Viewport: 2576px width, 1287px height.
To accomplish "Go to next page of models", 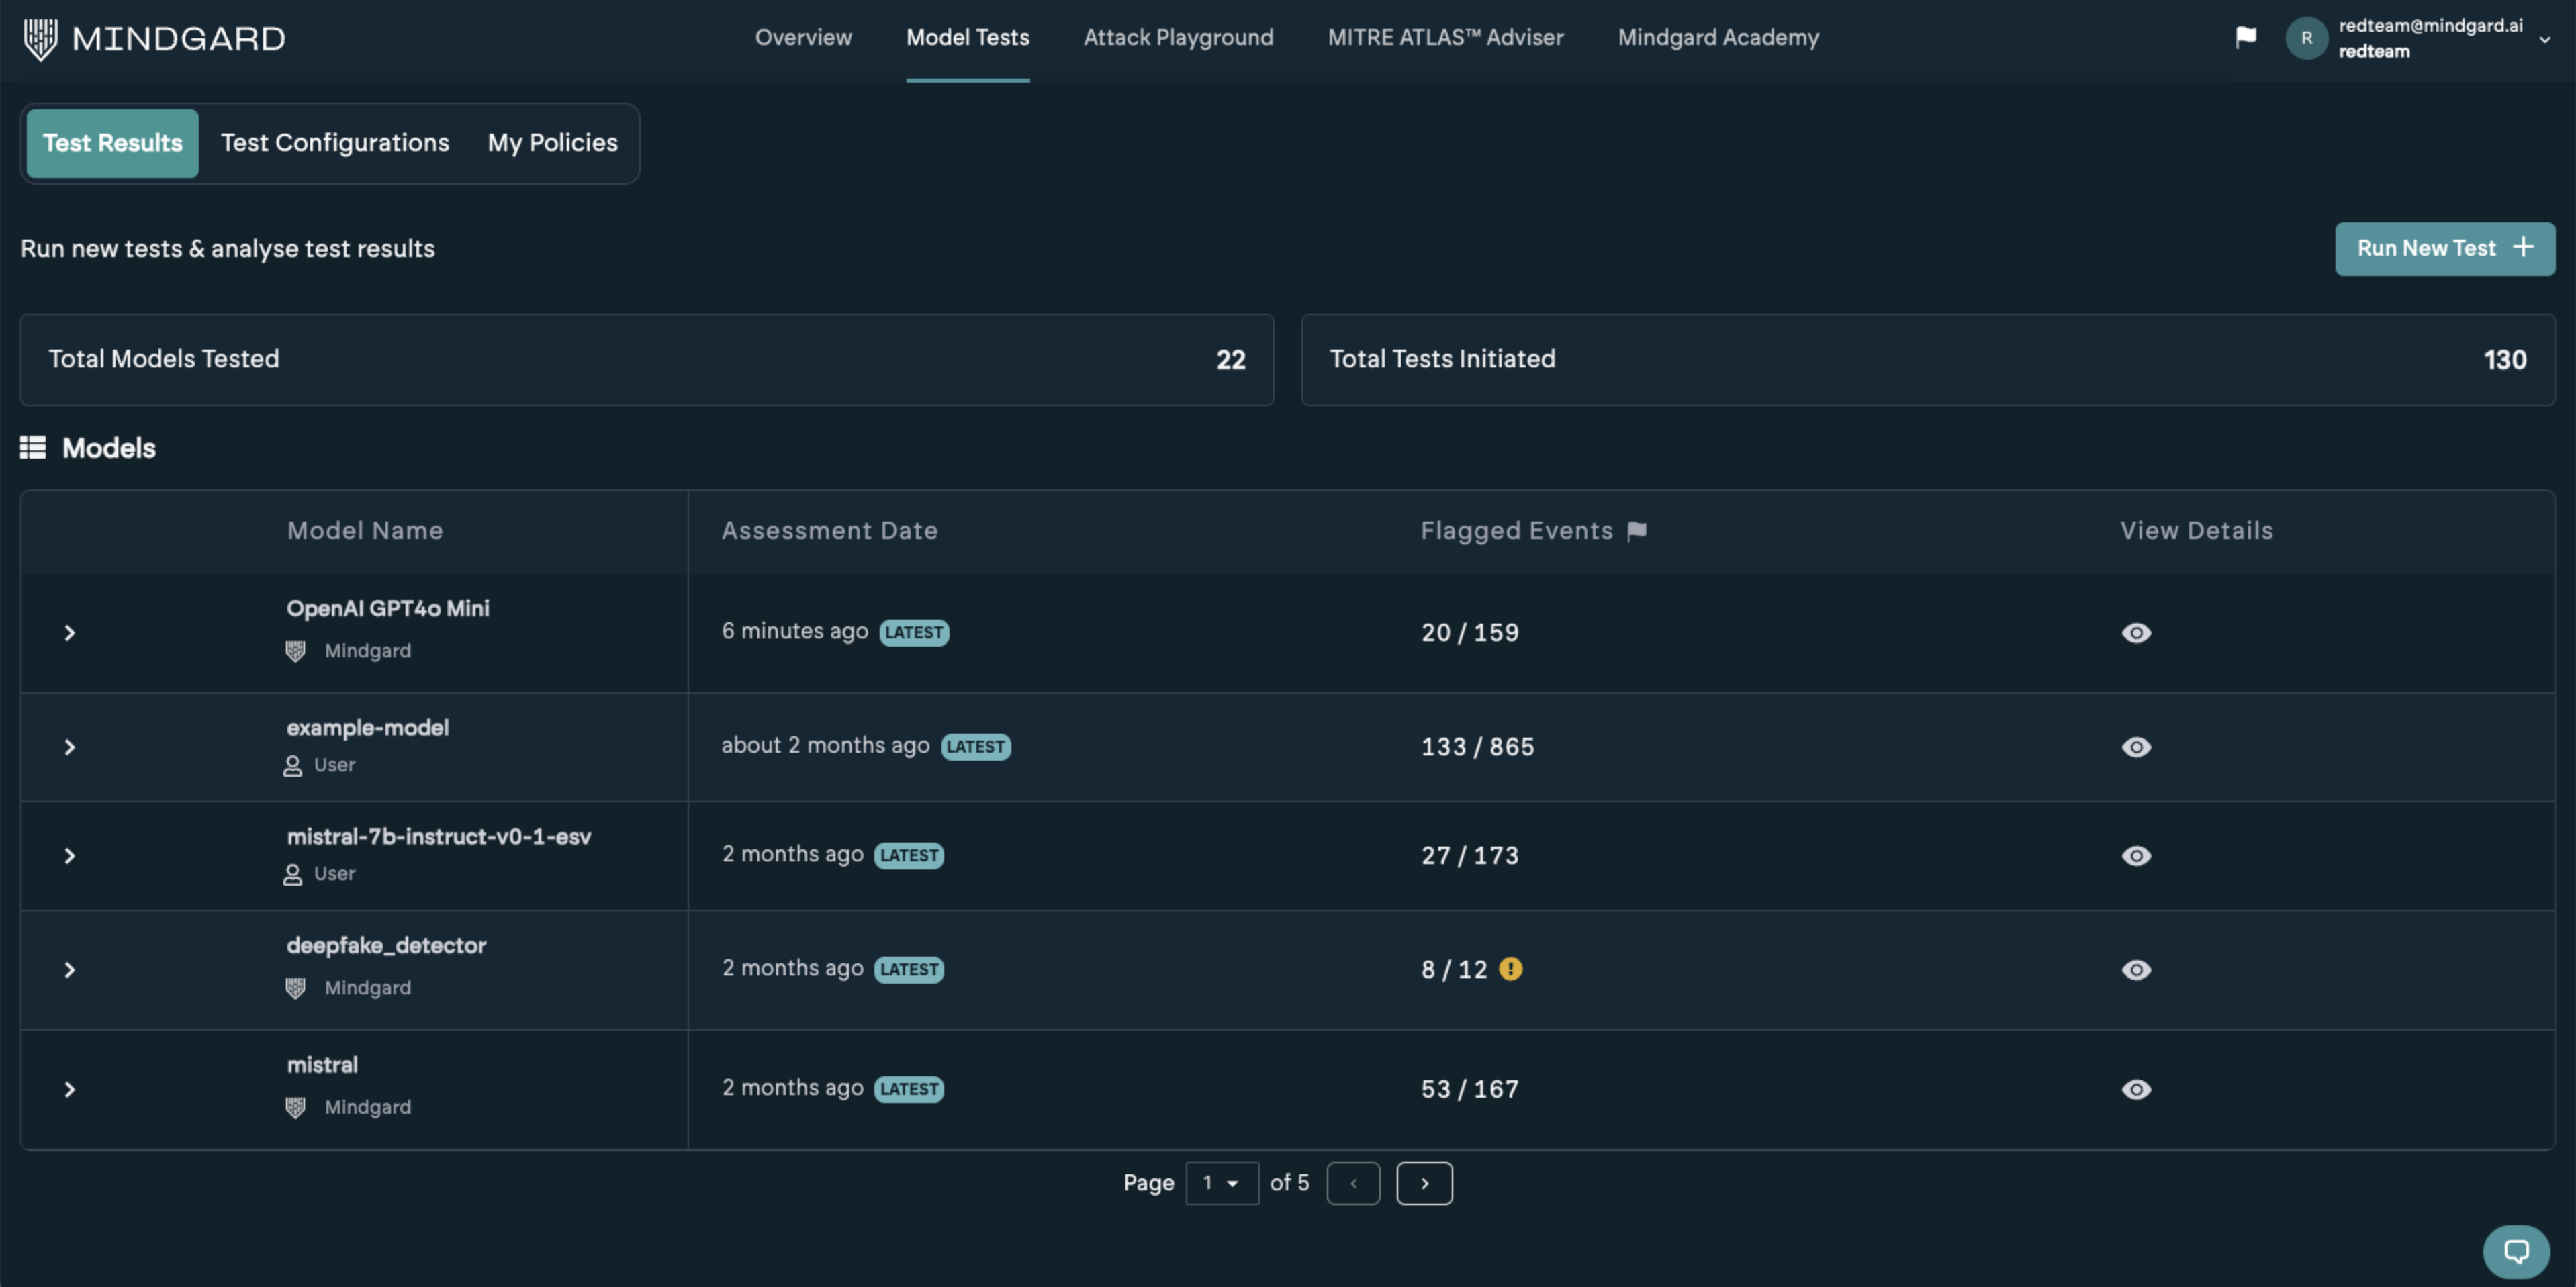I will point(1424,1183).
